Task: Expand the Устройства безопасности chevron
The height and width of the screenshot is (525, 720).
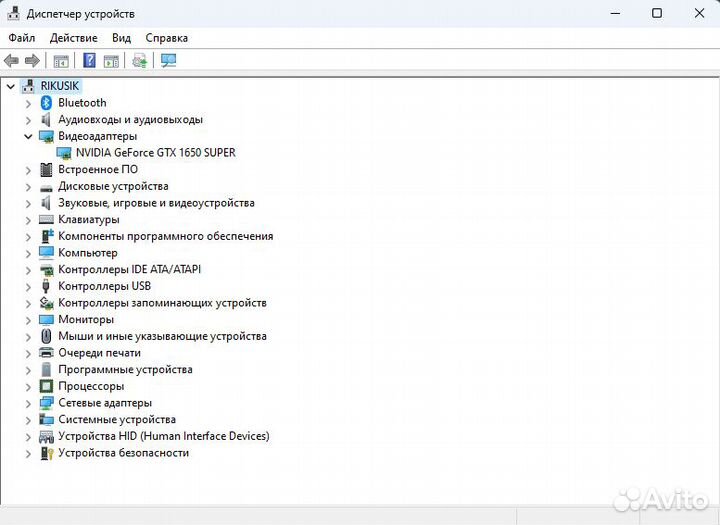Action: point(28,454)
